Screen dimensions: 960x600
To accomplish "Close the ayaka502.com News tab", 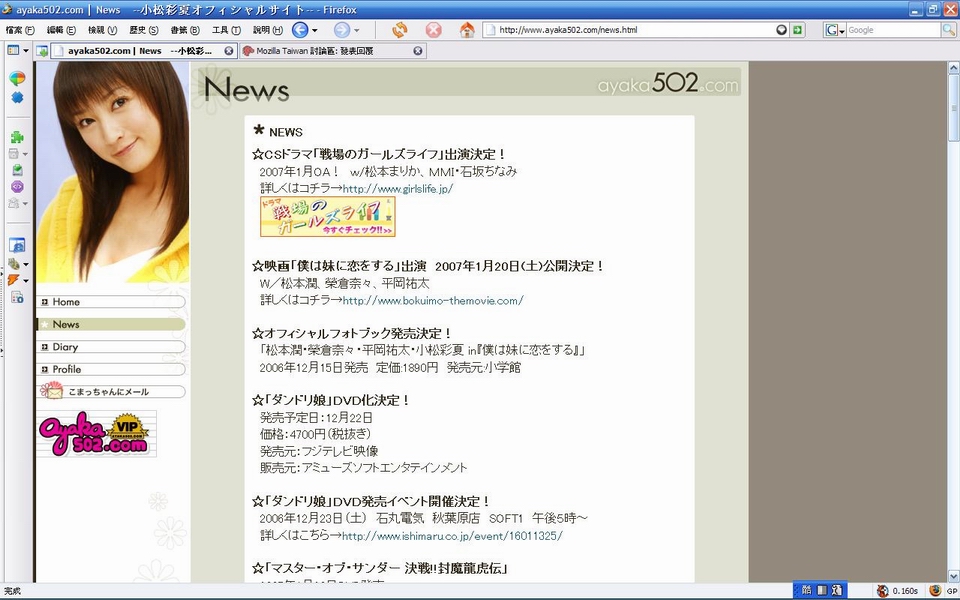I will click(x=229, y=50).
